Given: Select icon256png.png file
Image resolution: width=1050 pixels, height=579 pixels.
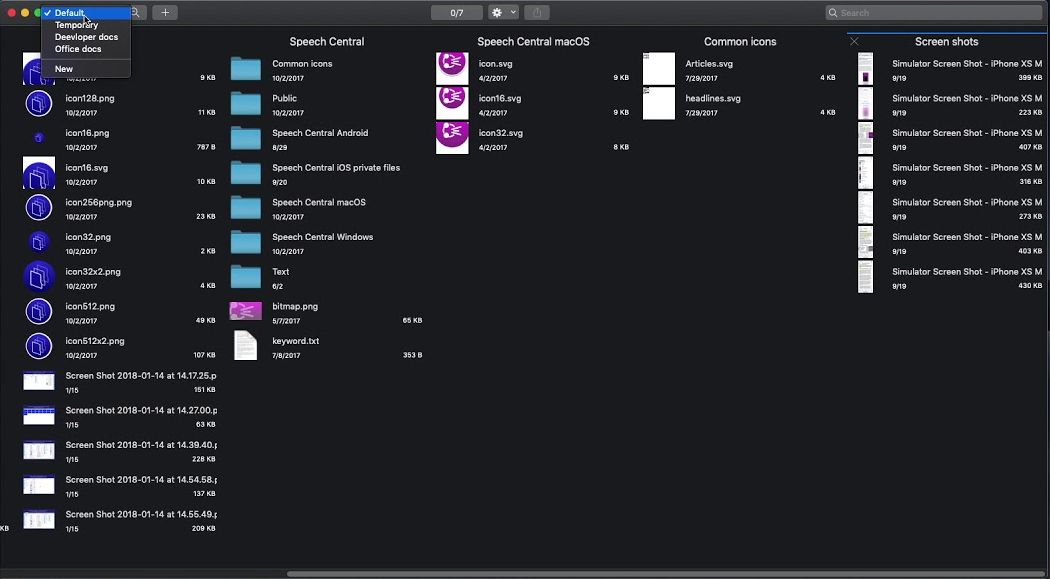Looking at the screenshot, I should tap(119, 209).
